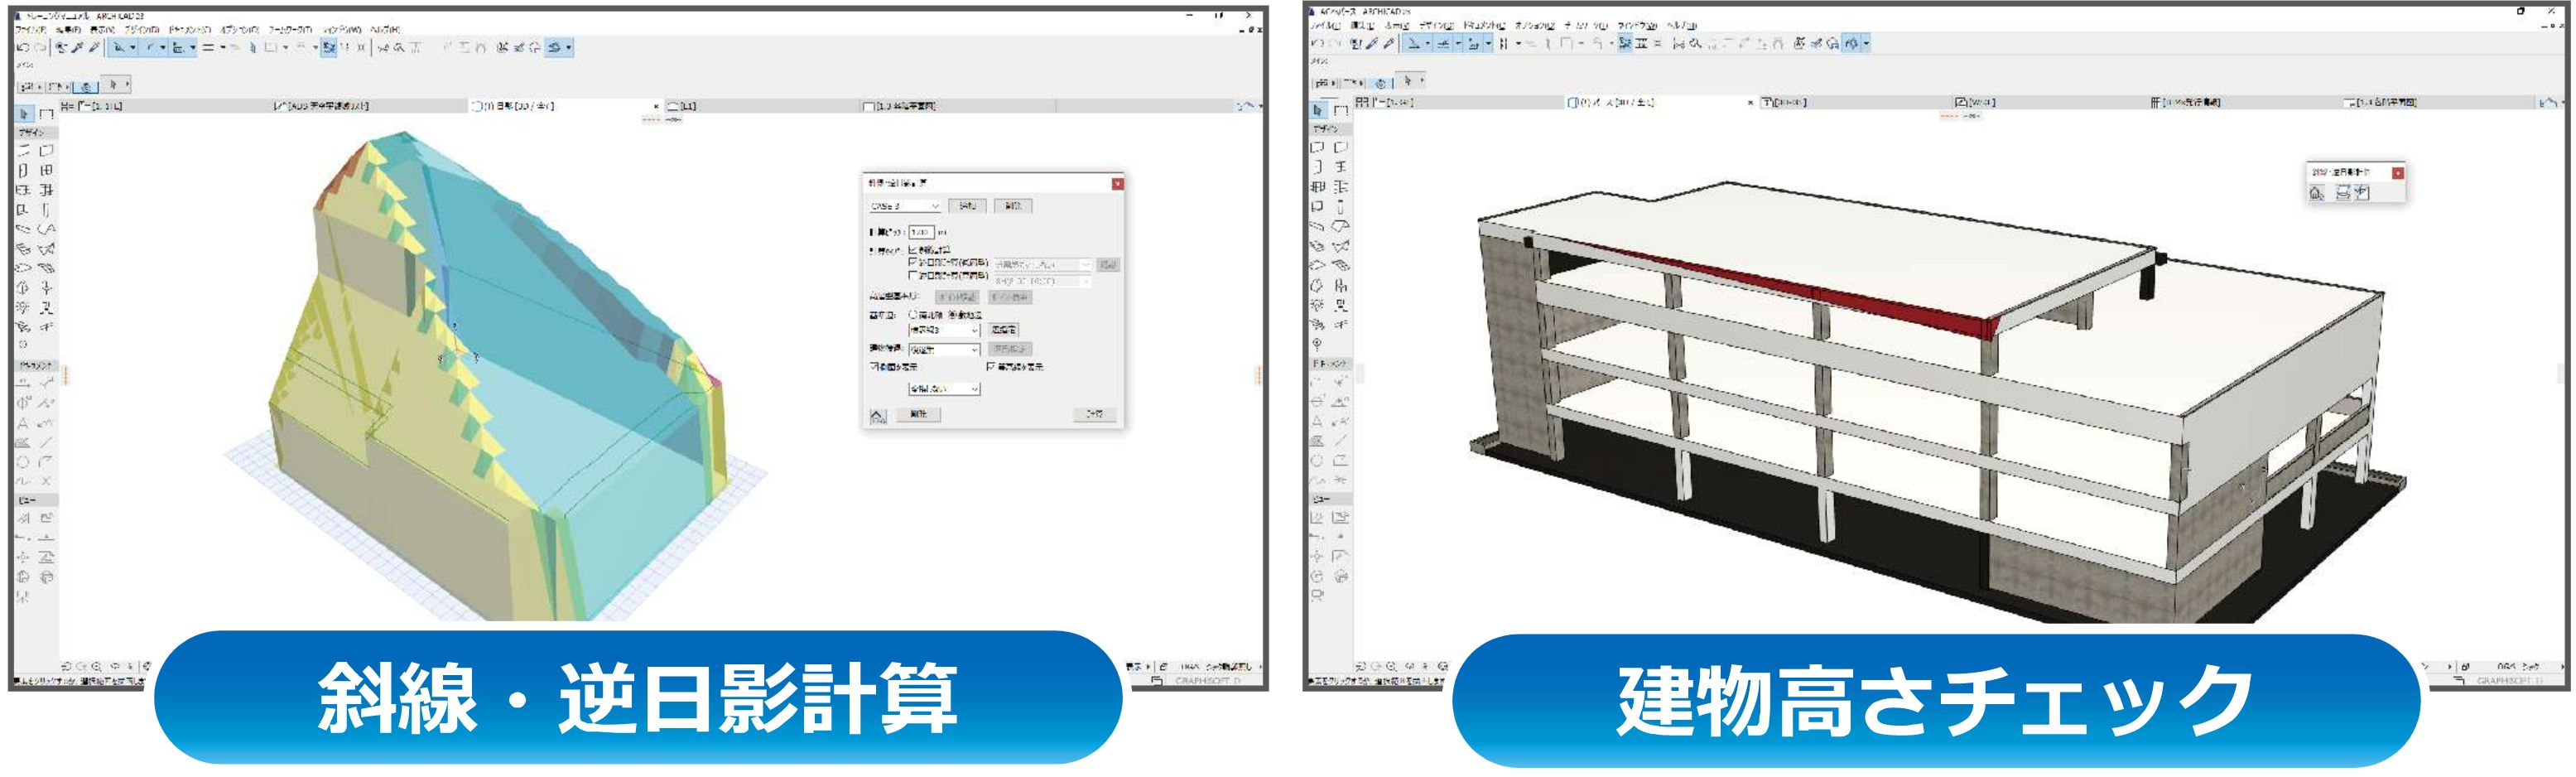Viewport: 2576px width, 777px height.
Task: Select the first radio button in the dialog
Action: [912, 314]
